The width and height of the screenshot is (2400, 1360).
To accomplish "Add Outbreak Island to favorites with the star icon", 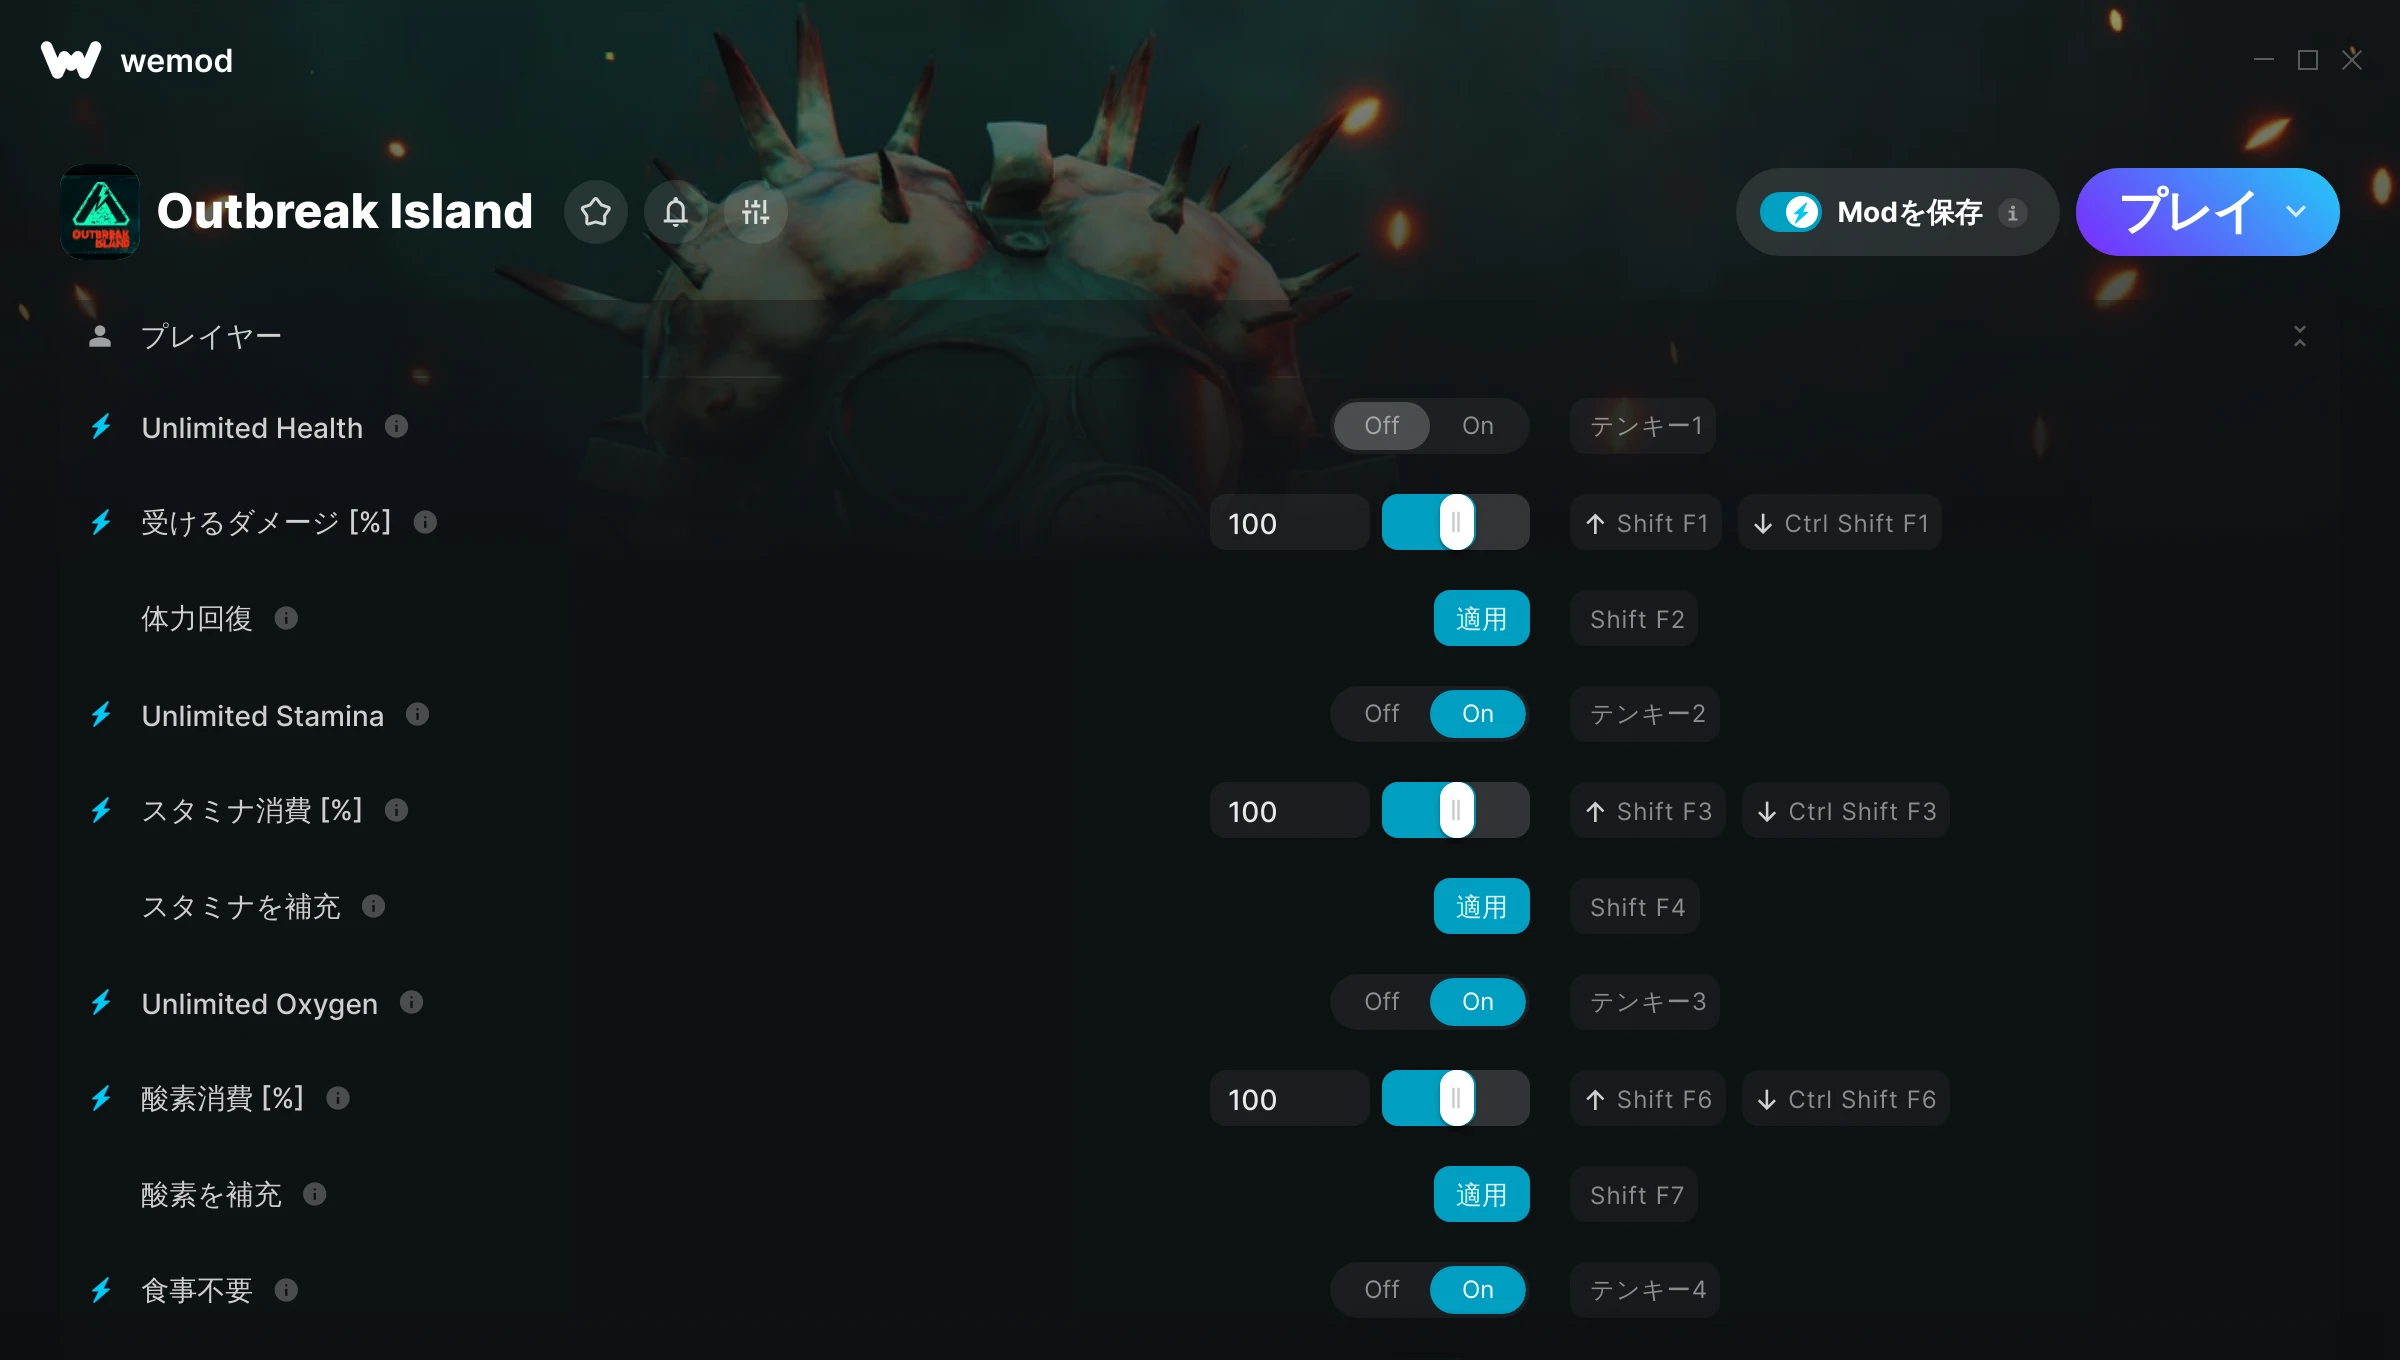I will (596, 212).
